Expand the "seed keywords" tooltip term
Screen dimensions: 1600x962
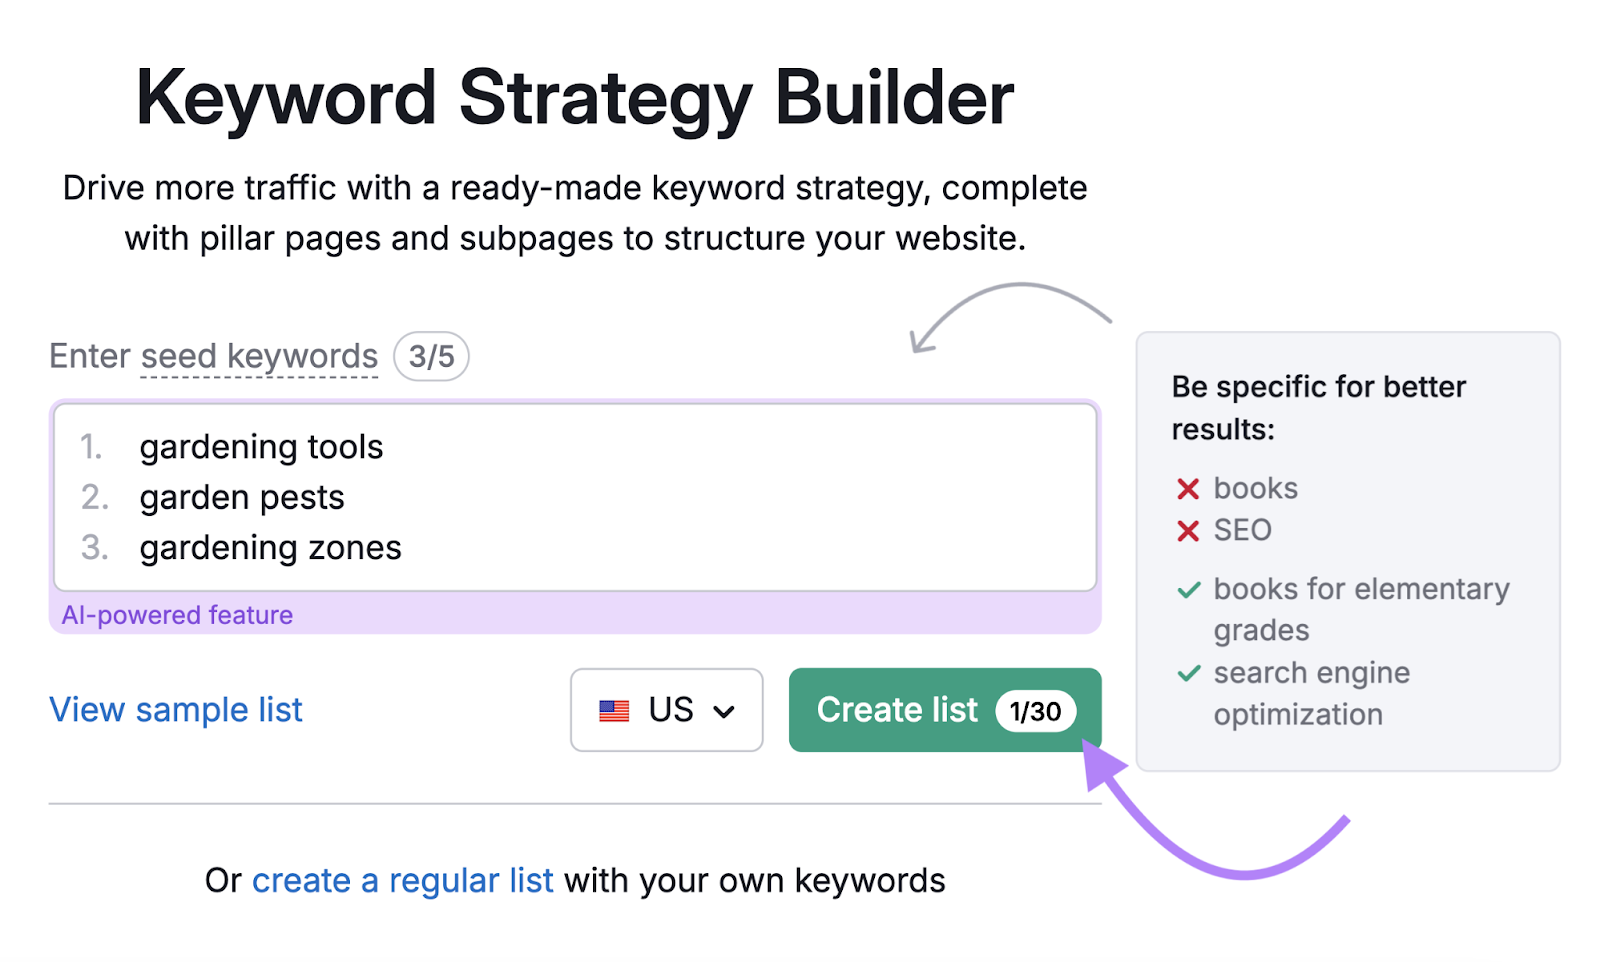pos(258,356)
